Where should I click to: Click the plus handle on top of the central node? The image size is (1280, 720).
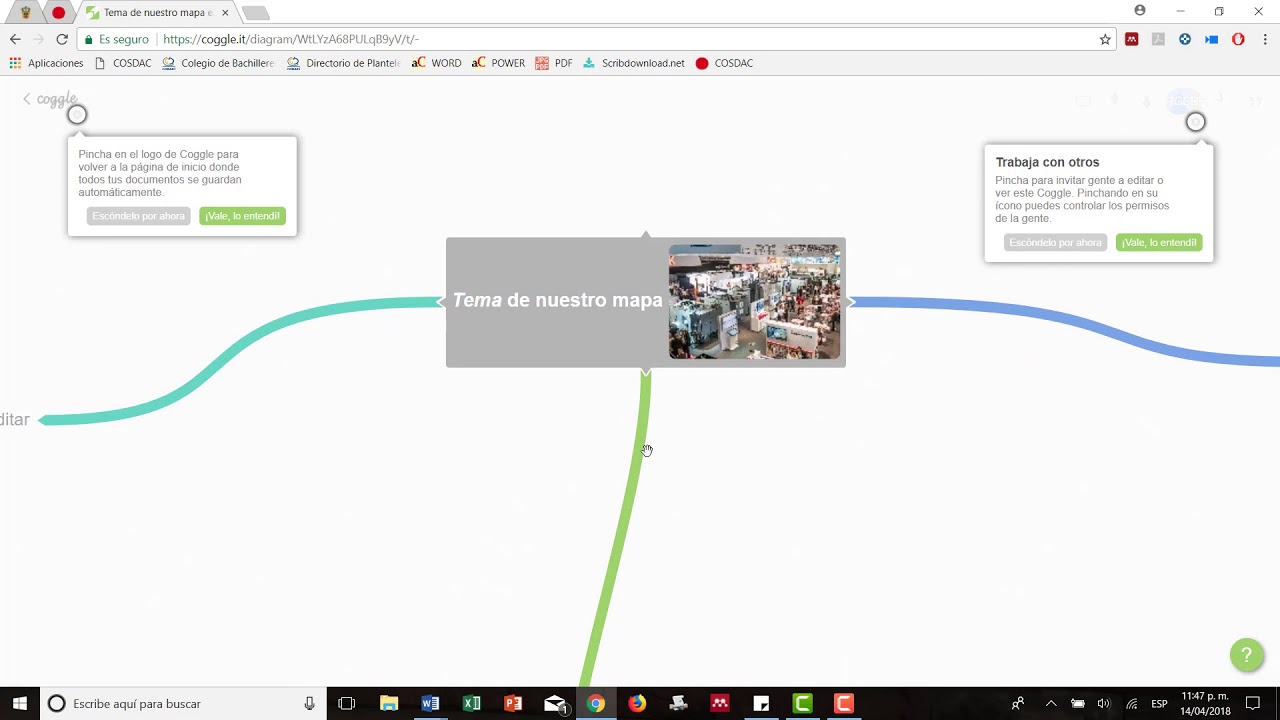click(x=646, y=234)
